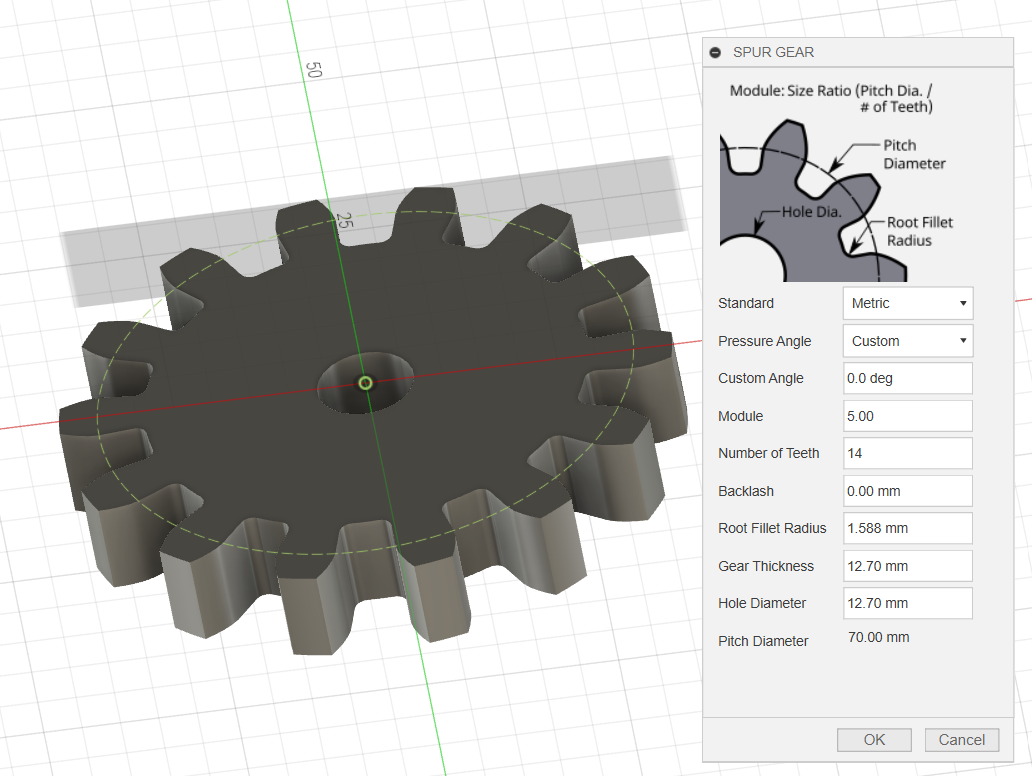Viewport: 1032px width, 776px height.
Task: Click the Pitch Diameter 70.00 mm value
Action: [878, 638]
